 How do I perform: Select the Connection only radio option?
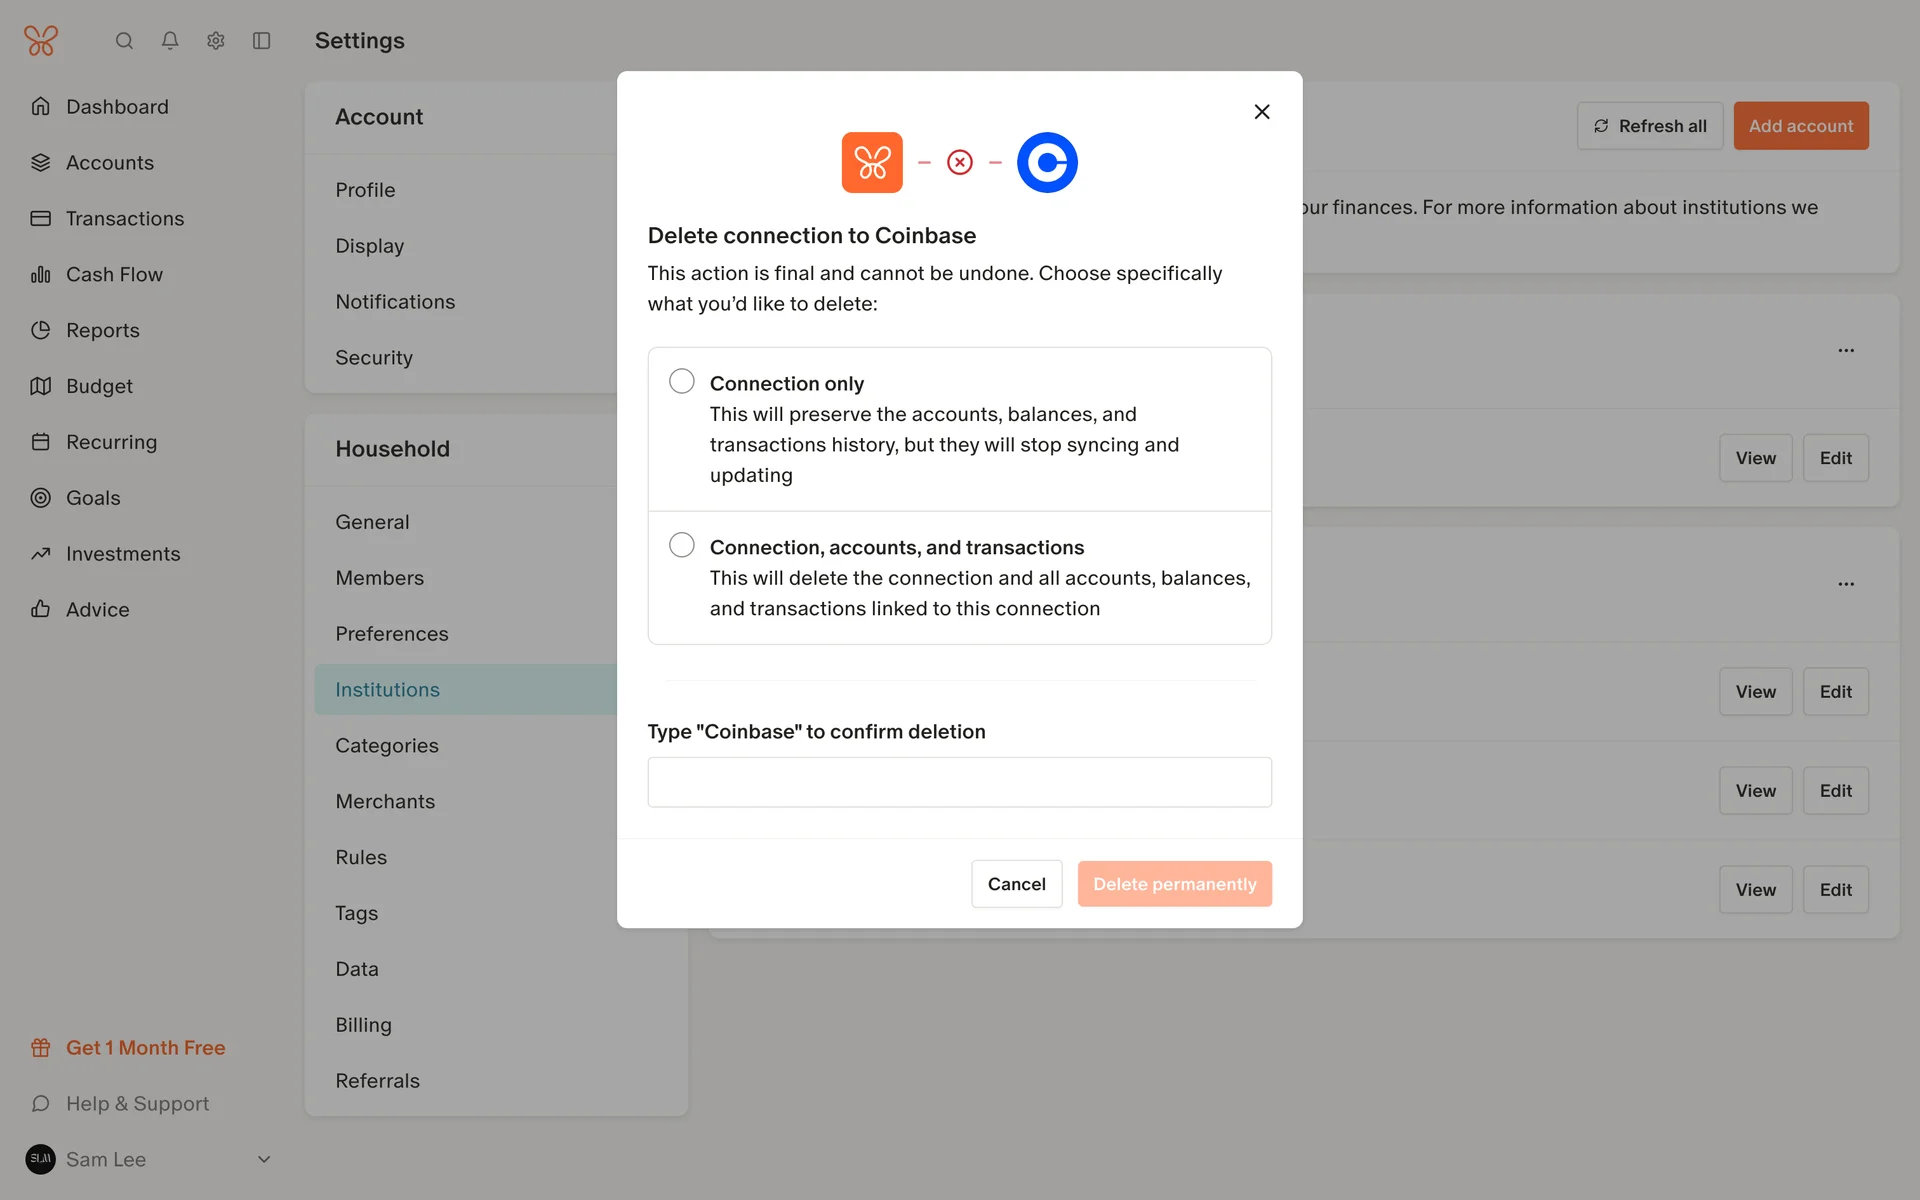point(682,381)
